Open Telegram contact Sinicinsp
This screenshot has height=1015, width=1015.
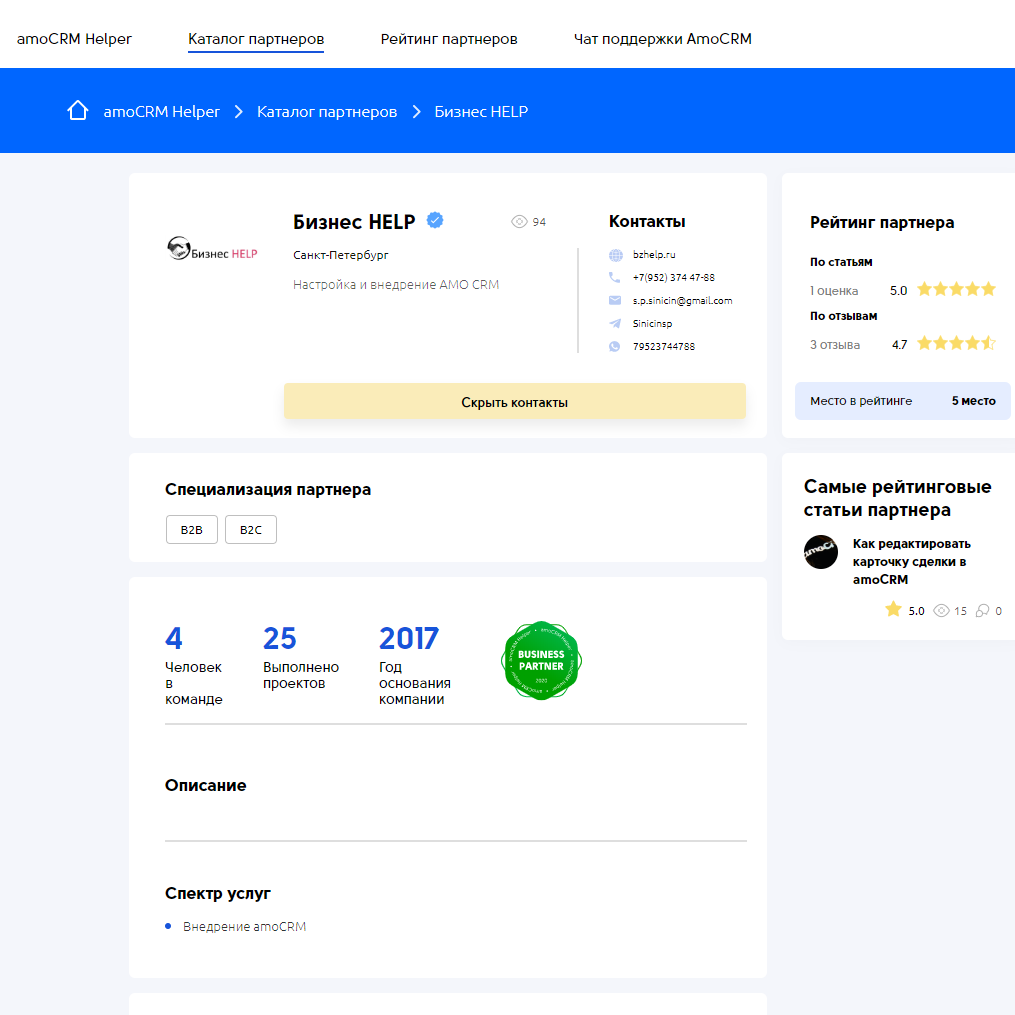click(652, 324)
